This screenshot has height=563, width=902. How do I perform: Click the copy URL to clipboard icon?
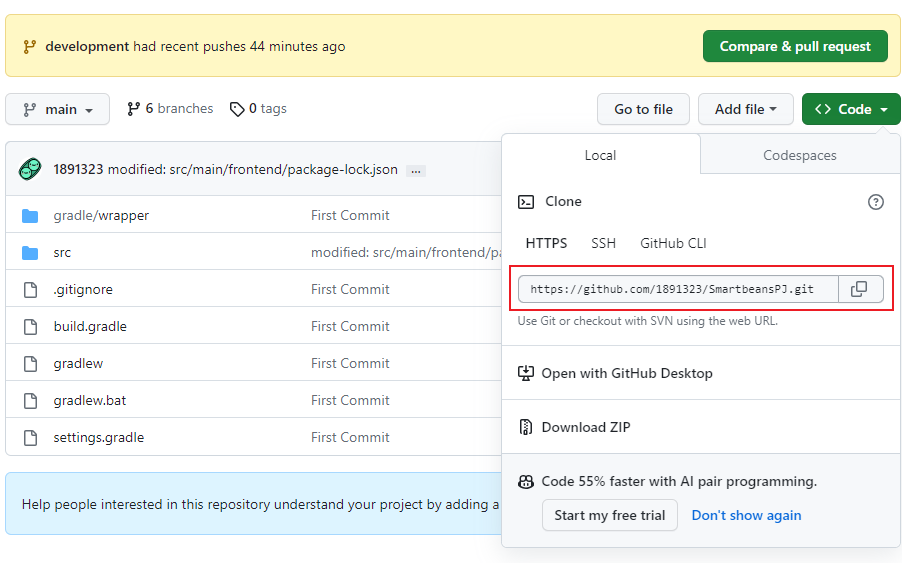click(859, 289)
